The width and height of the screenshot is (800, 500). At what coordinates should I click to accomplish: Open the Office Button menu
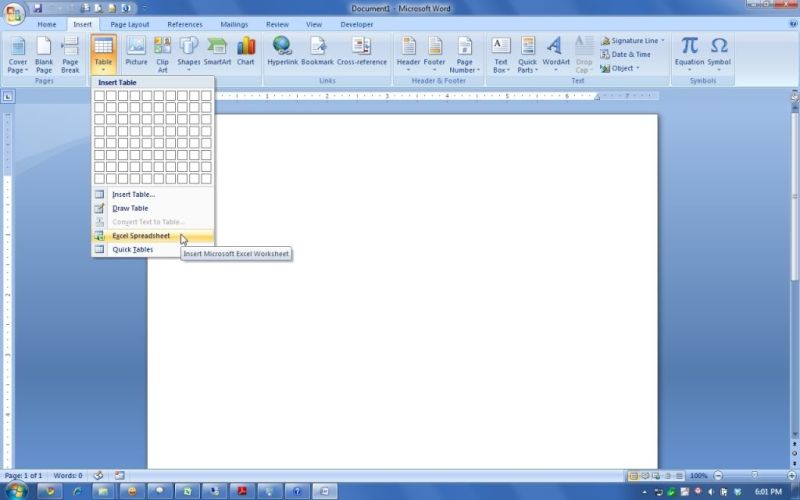click(14, 13)
